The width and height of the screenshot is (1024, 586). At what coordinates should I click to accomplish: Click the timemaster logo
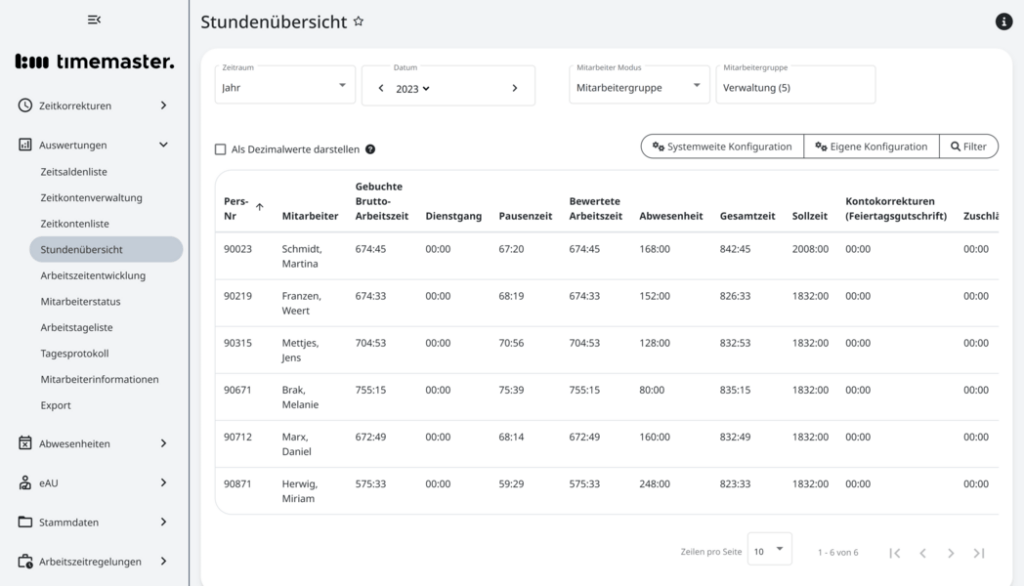[96, 60]
